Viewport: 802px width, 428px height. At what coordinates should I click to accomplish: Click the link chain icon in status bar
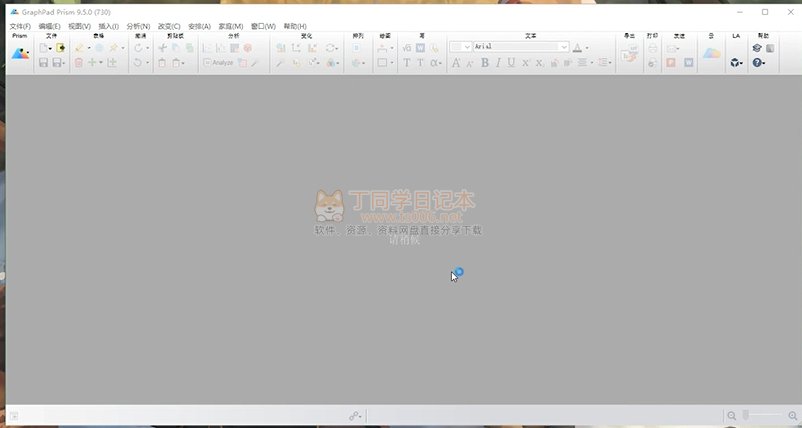355,416
